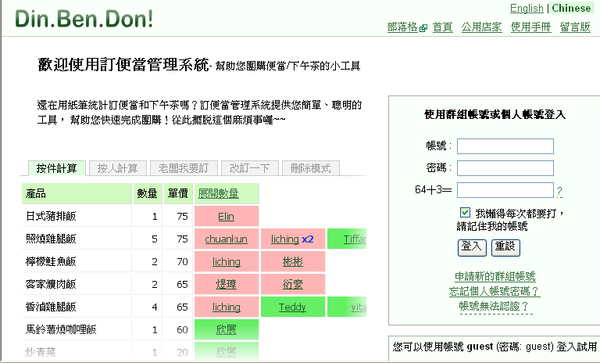600x363 pixels.
Task: Click the 日式豬排飯 product name
Action: pos(51,216)
